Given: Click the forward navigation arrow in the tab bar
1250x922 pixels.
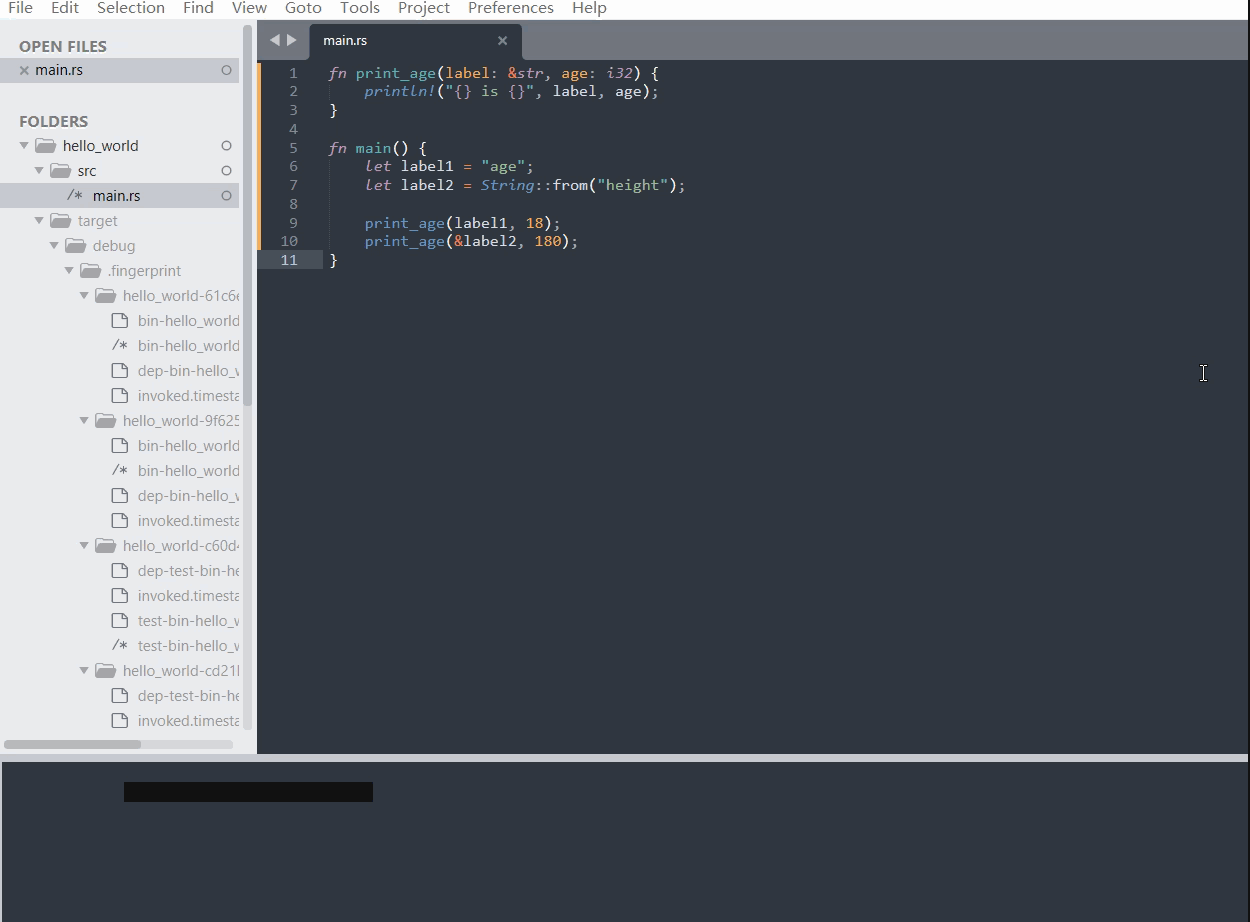Looking at the screenshot, I should coord(291,40).
